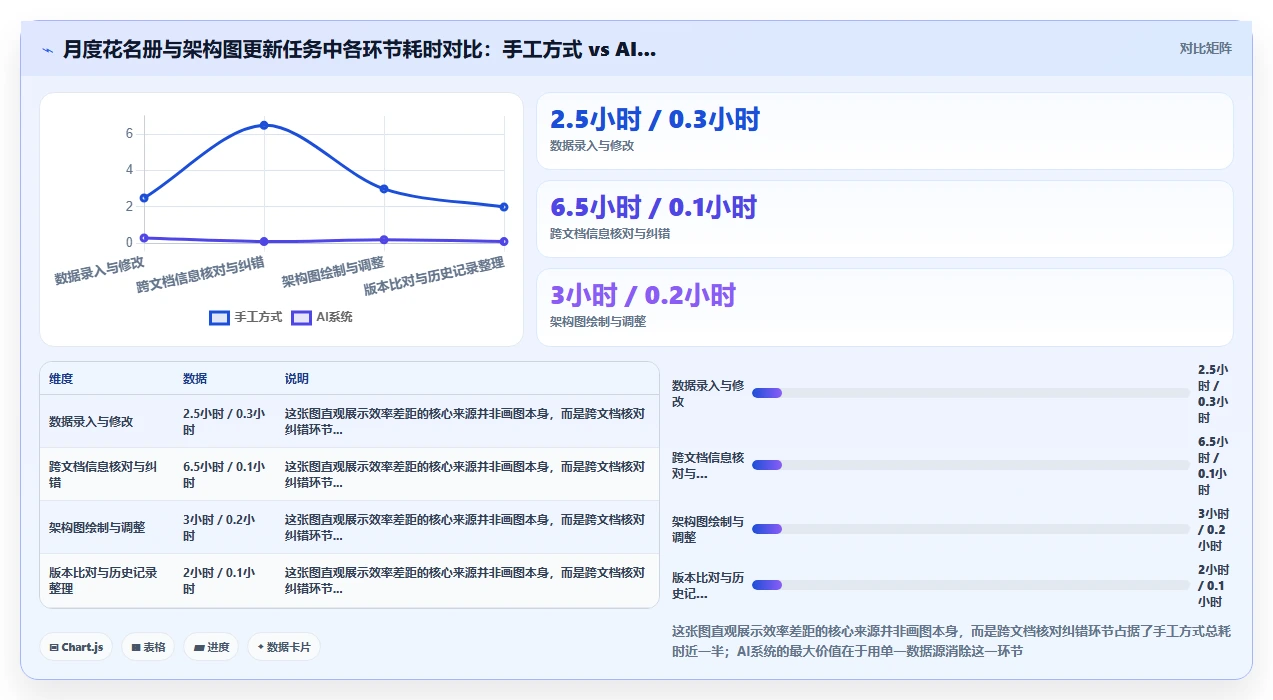Toggle the 手工方式 legend entry
1273x700 pixels.
[x=245, y=317]
